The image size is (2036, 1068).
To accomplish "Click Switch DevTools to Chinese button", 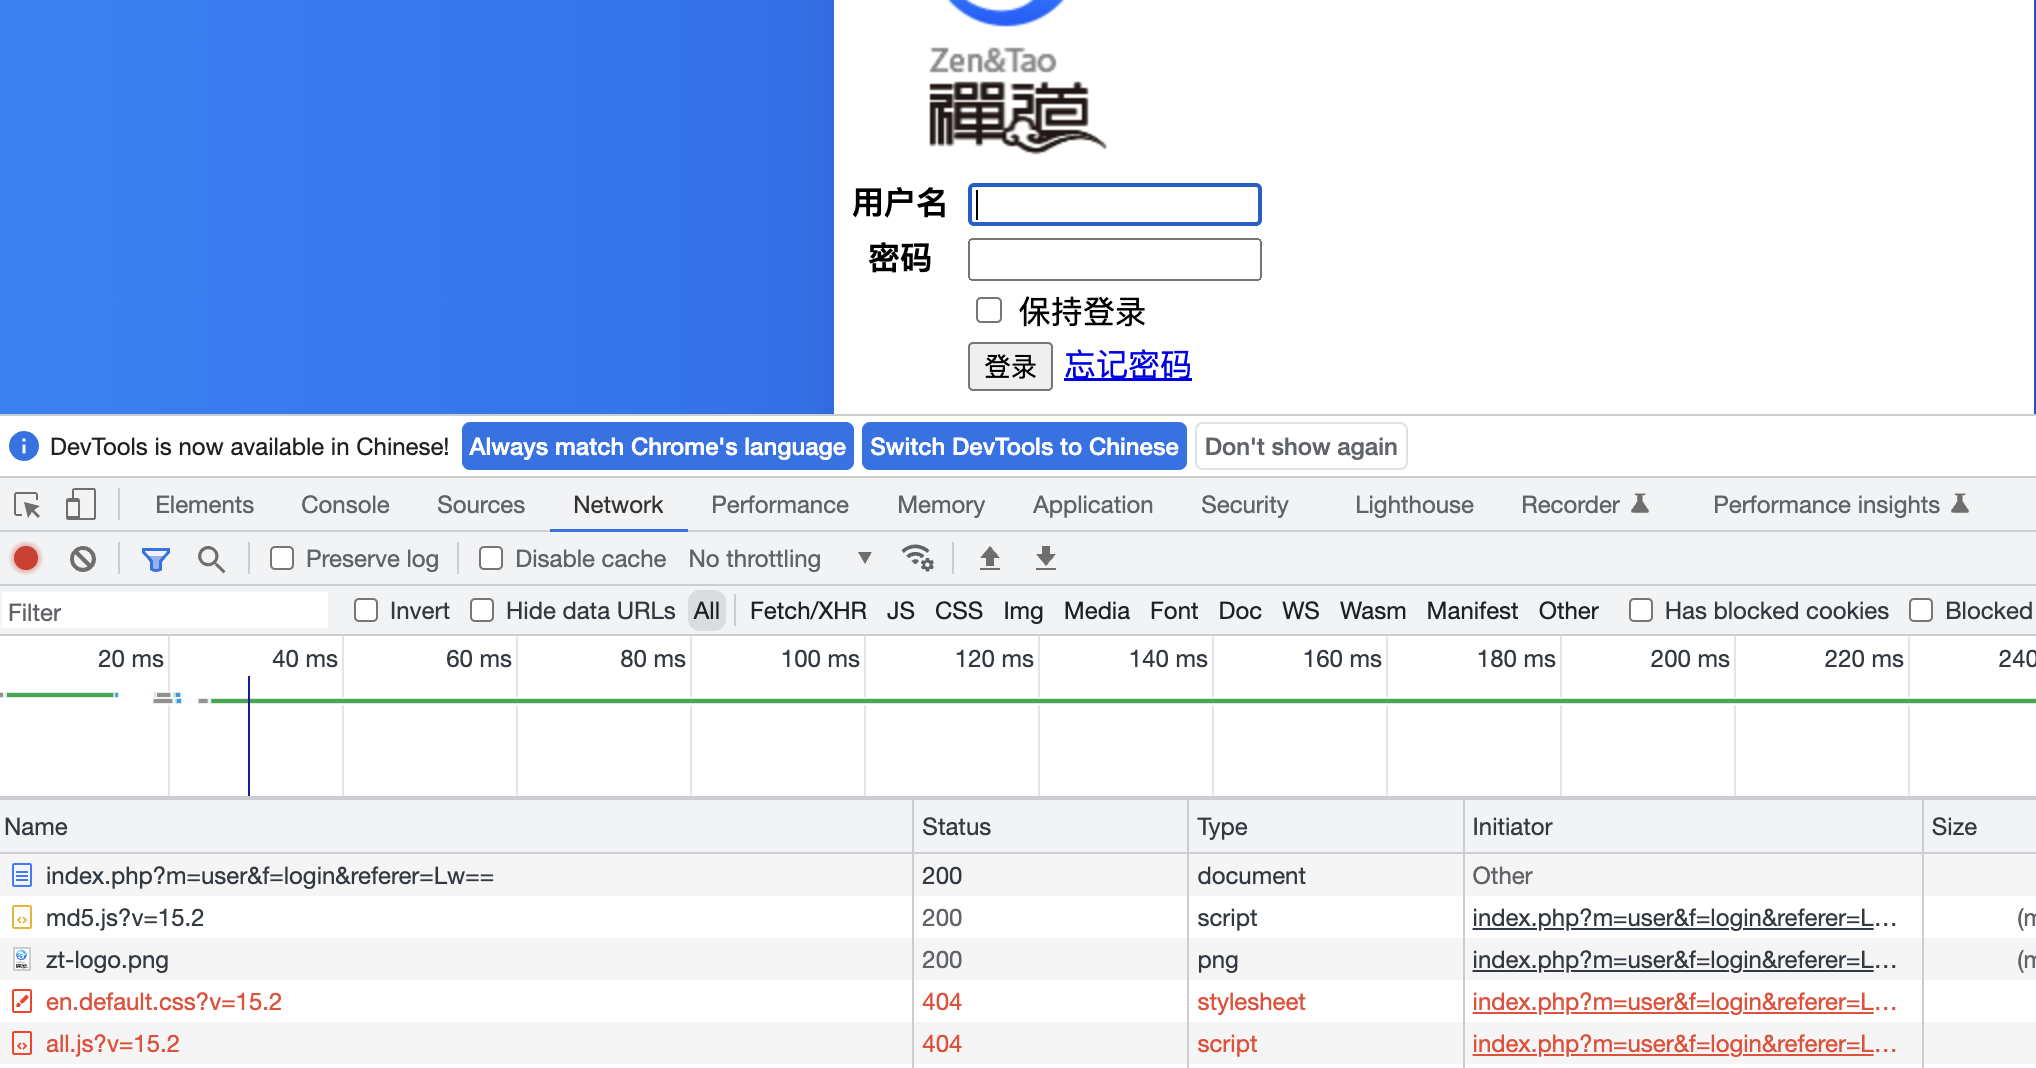I will click(x=1024, y=446).
